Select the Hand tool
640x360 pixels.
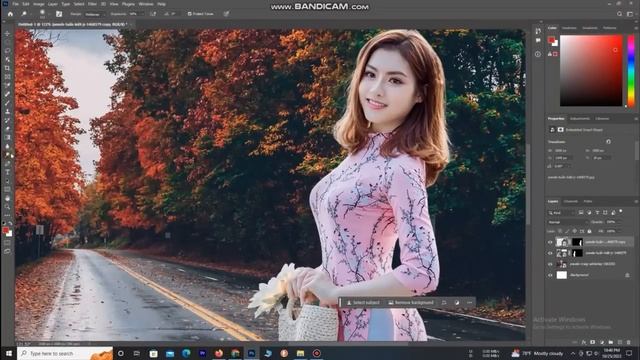click(7, 198)
